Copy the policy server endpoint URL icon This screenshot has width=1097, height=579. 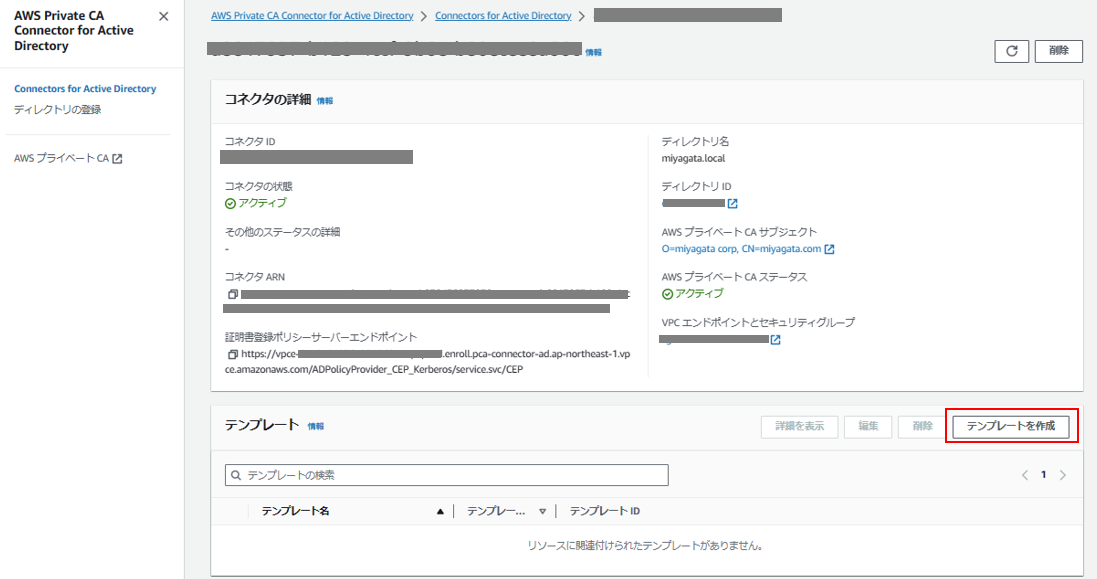(233, 355)
